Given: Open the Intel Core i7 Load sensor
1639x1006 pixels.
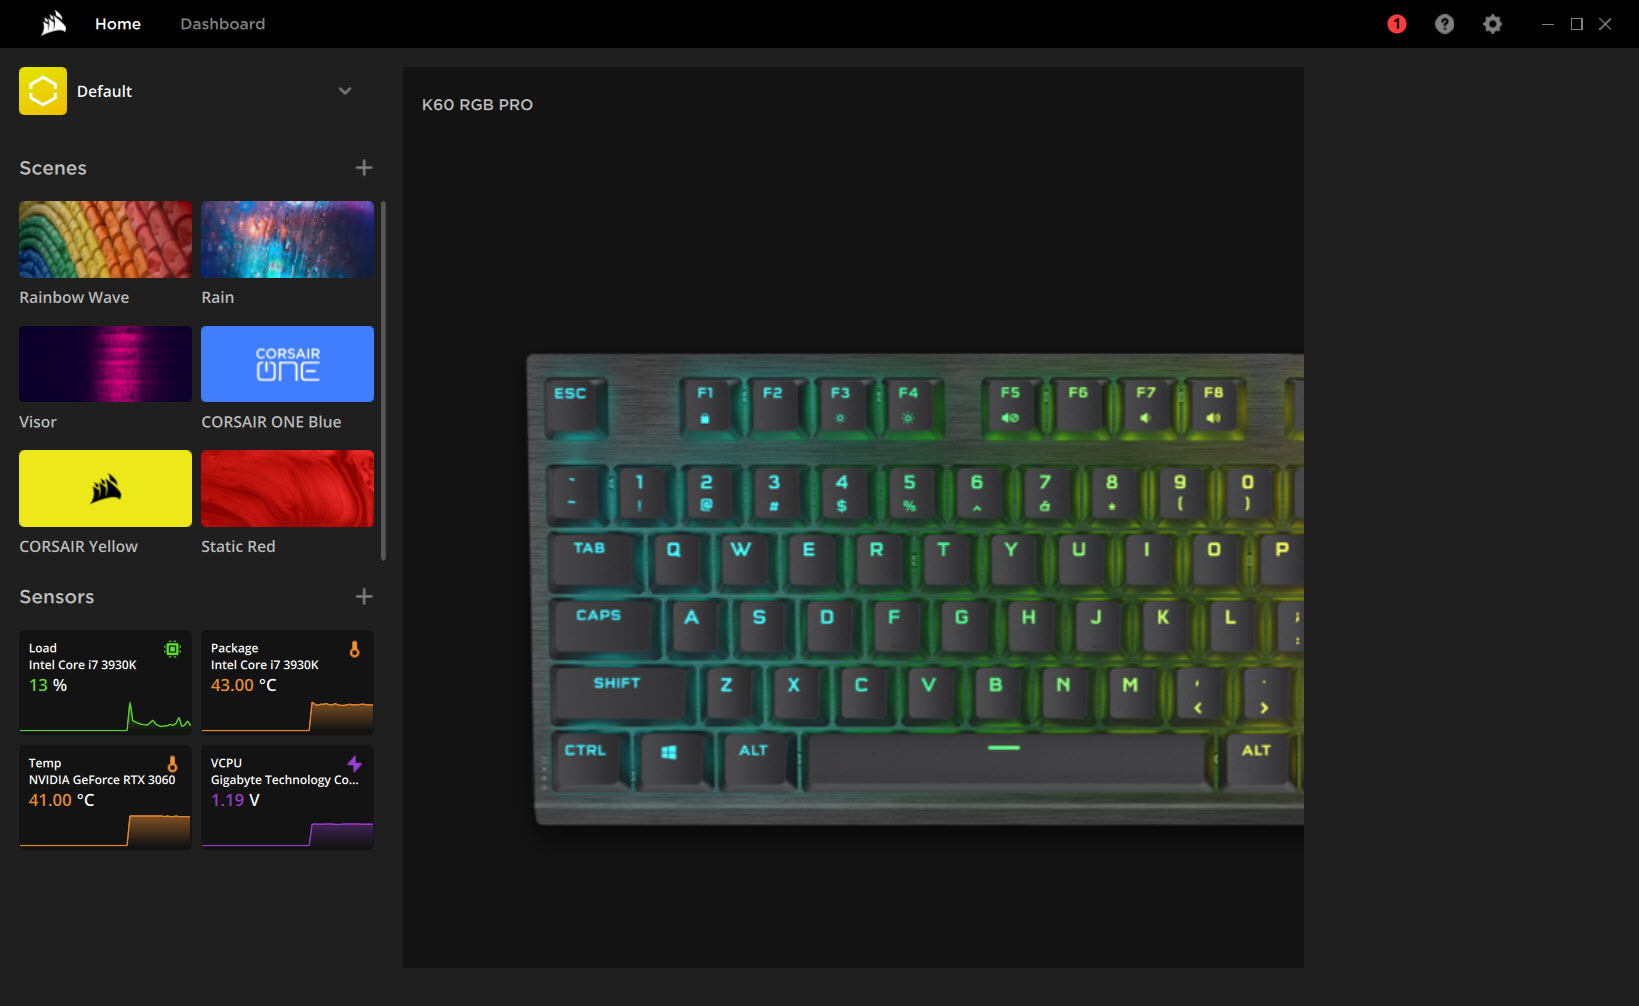Looking at the screenshot, I should [105, 682].
